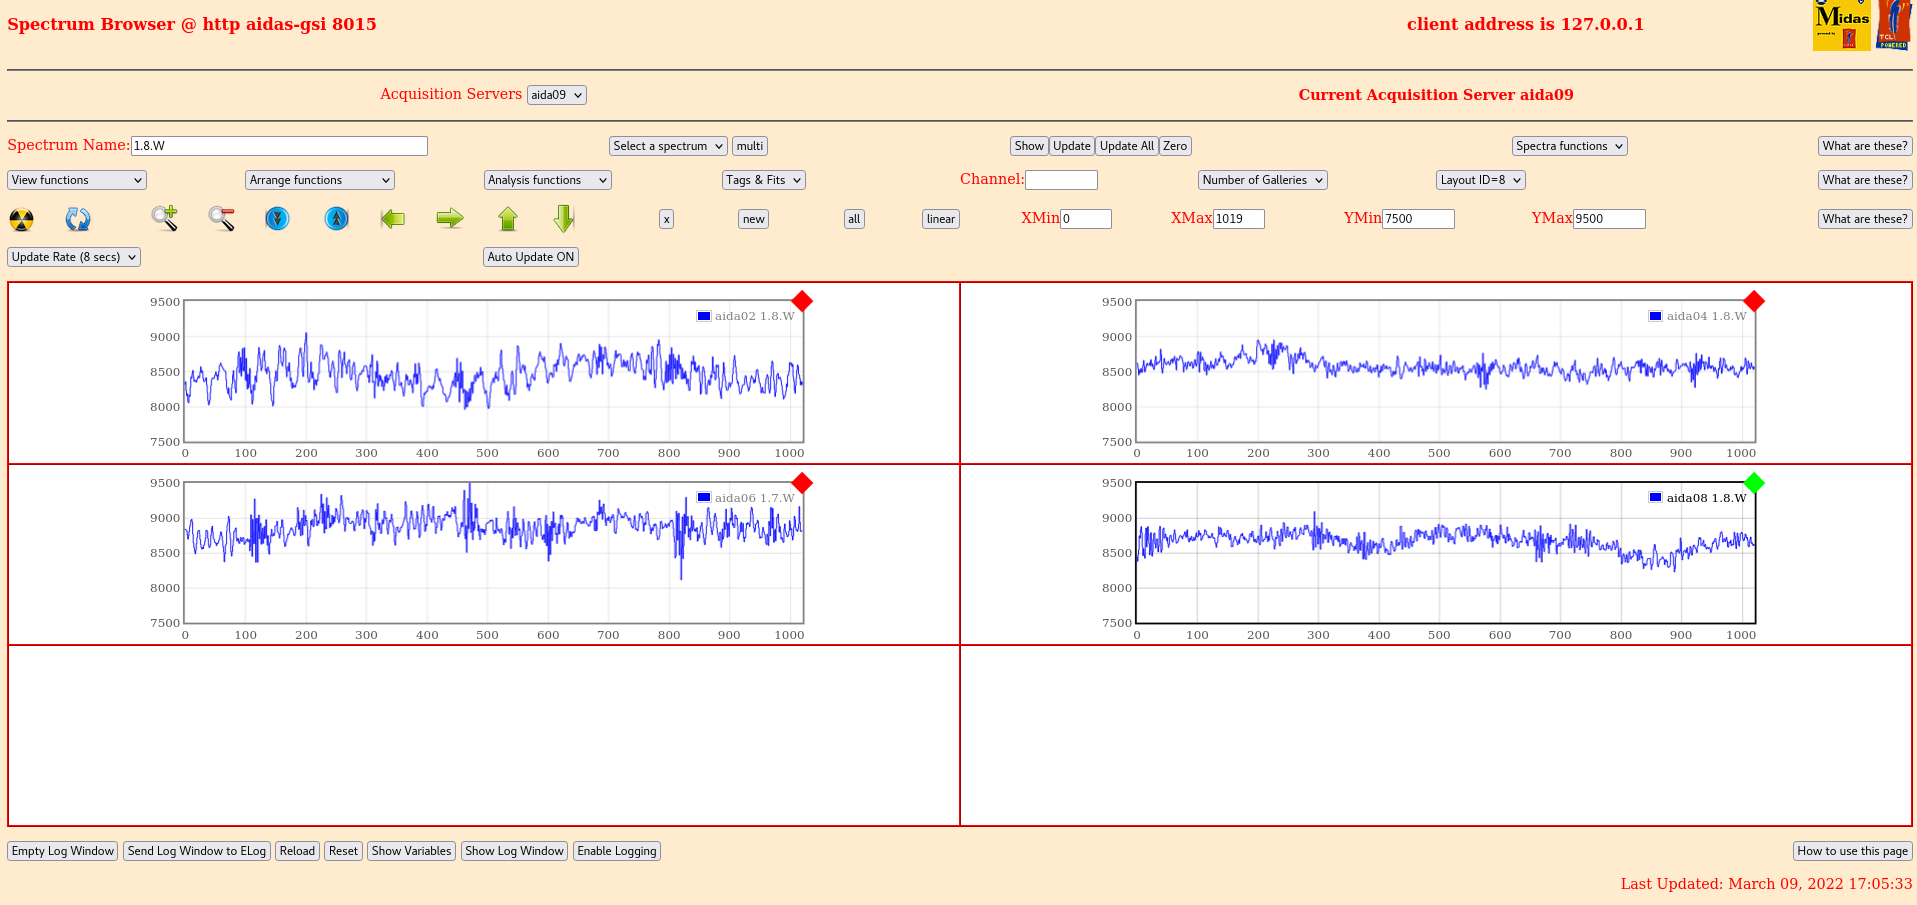This screenshot has width=1917, height=905.
Task: Expand the Update Rate dropdown
Action: point(74,257)
